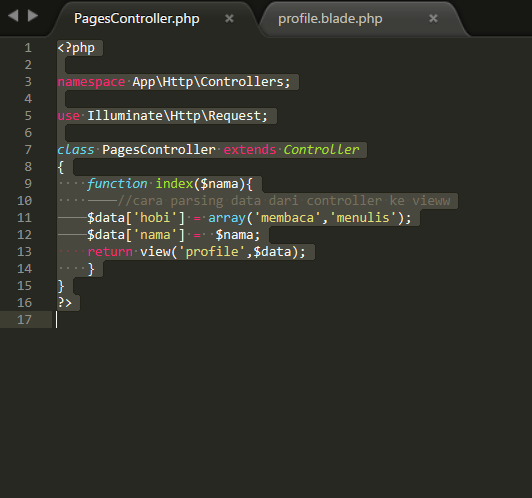This screenshot has width=532, height=498.
Task: Click the '<?php' opening tag
Action: coord(76,48)
